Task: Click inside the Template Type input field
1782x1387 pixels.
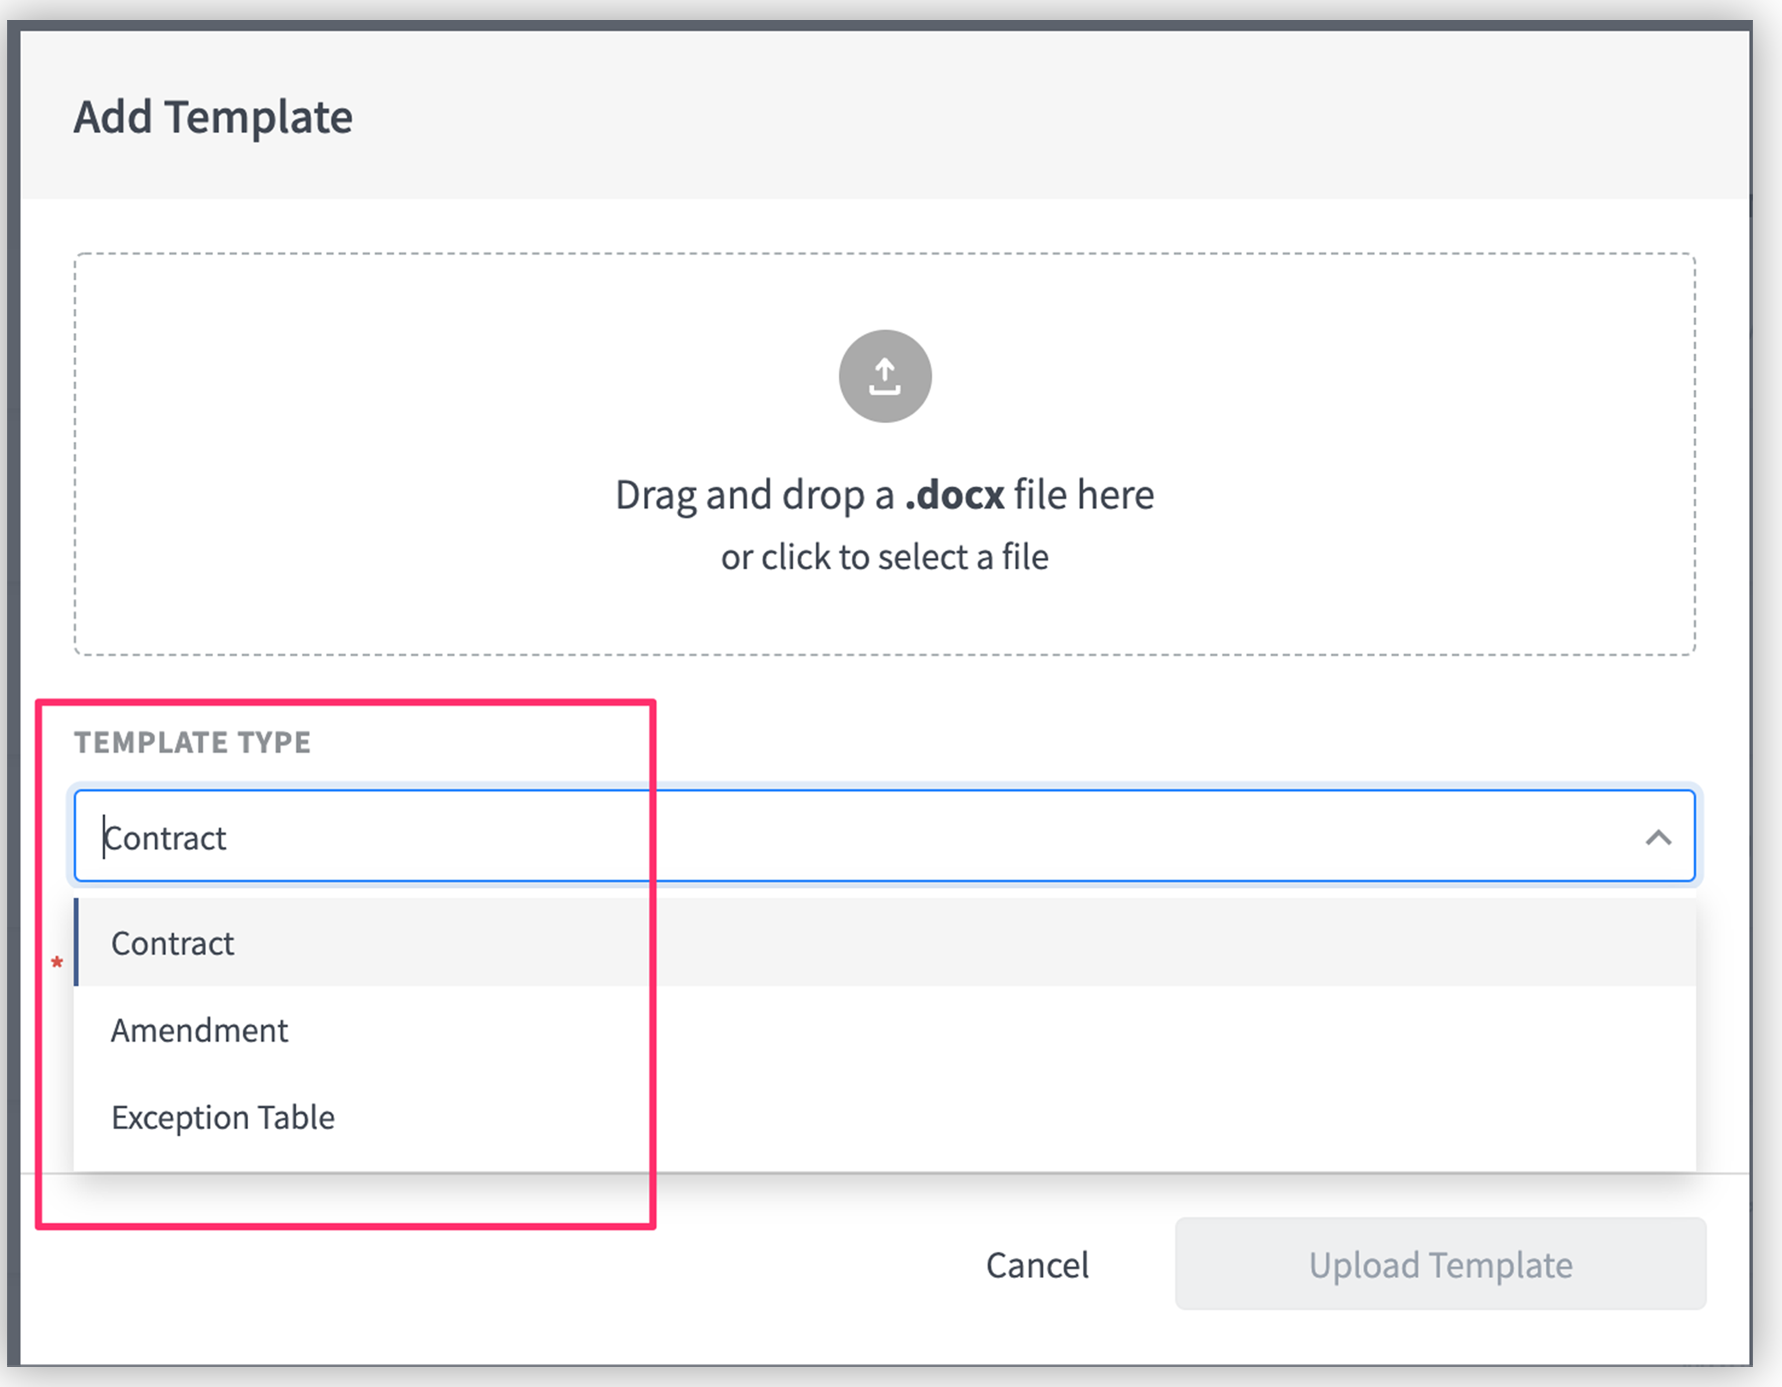Action: pyautogui.click(x=885, y=836)
